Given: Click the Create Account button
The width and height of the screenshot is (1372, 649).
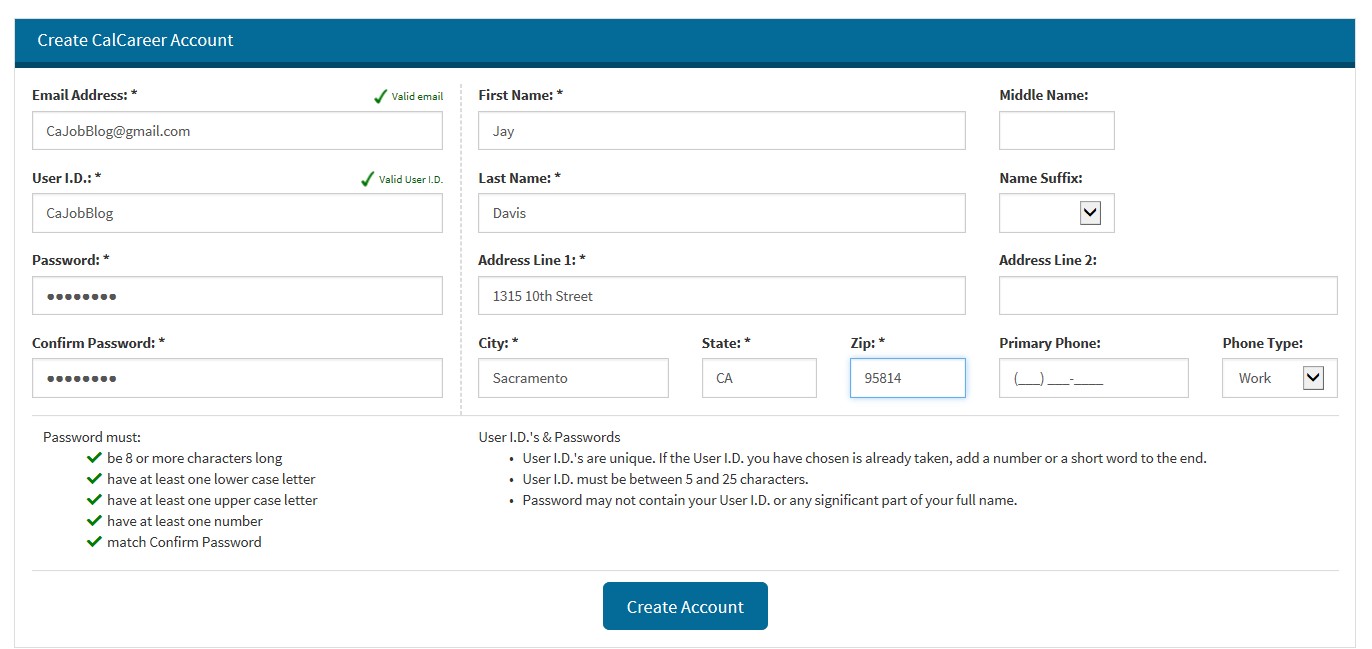Looking at the screenshot, I should [685, 606].
